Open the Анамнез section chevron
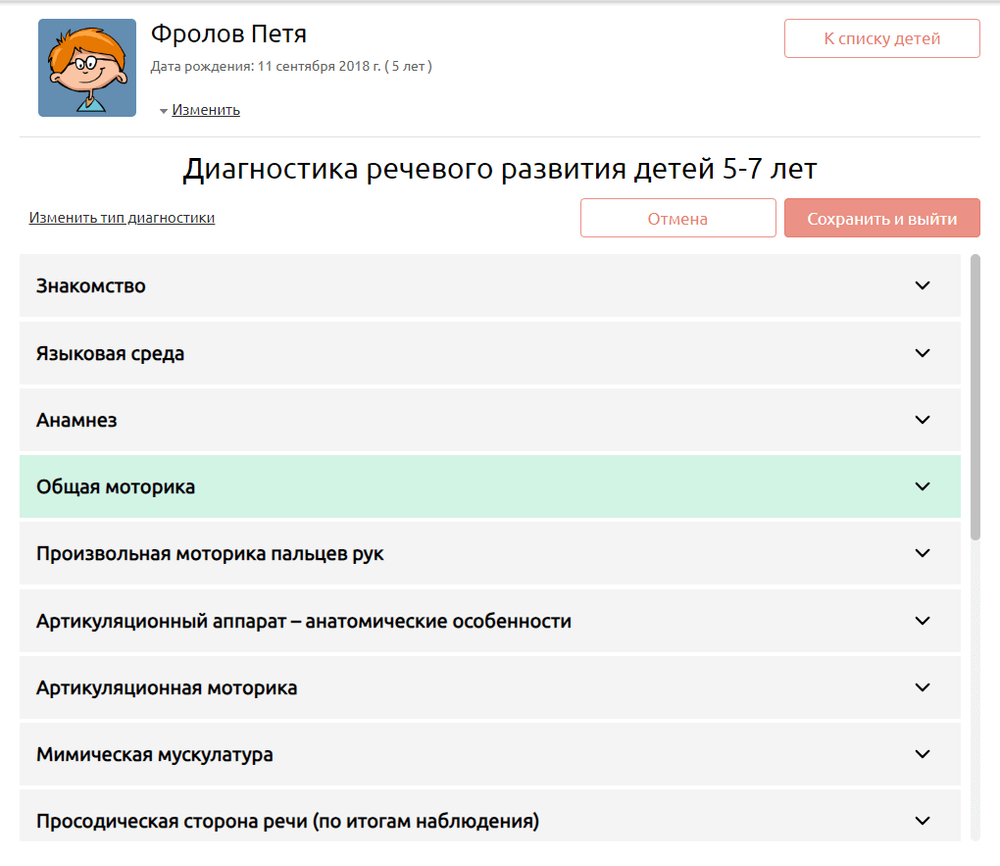Viewport: 1000px width, 866px height. tap(922, 420)
